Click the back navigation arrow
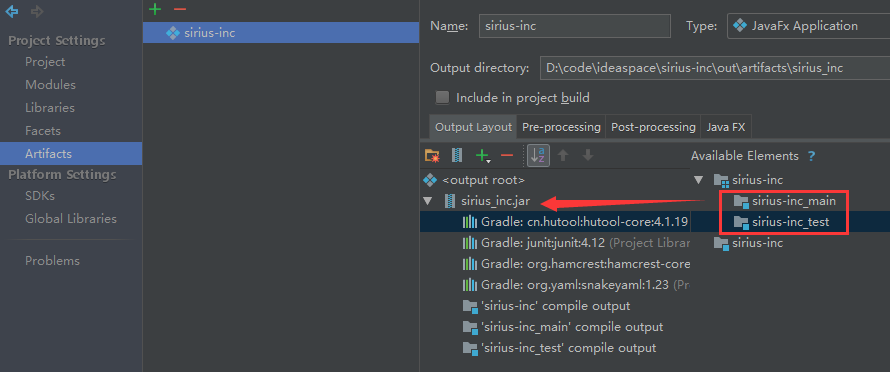 click(12, 11)
